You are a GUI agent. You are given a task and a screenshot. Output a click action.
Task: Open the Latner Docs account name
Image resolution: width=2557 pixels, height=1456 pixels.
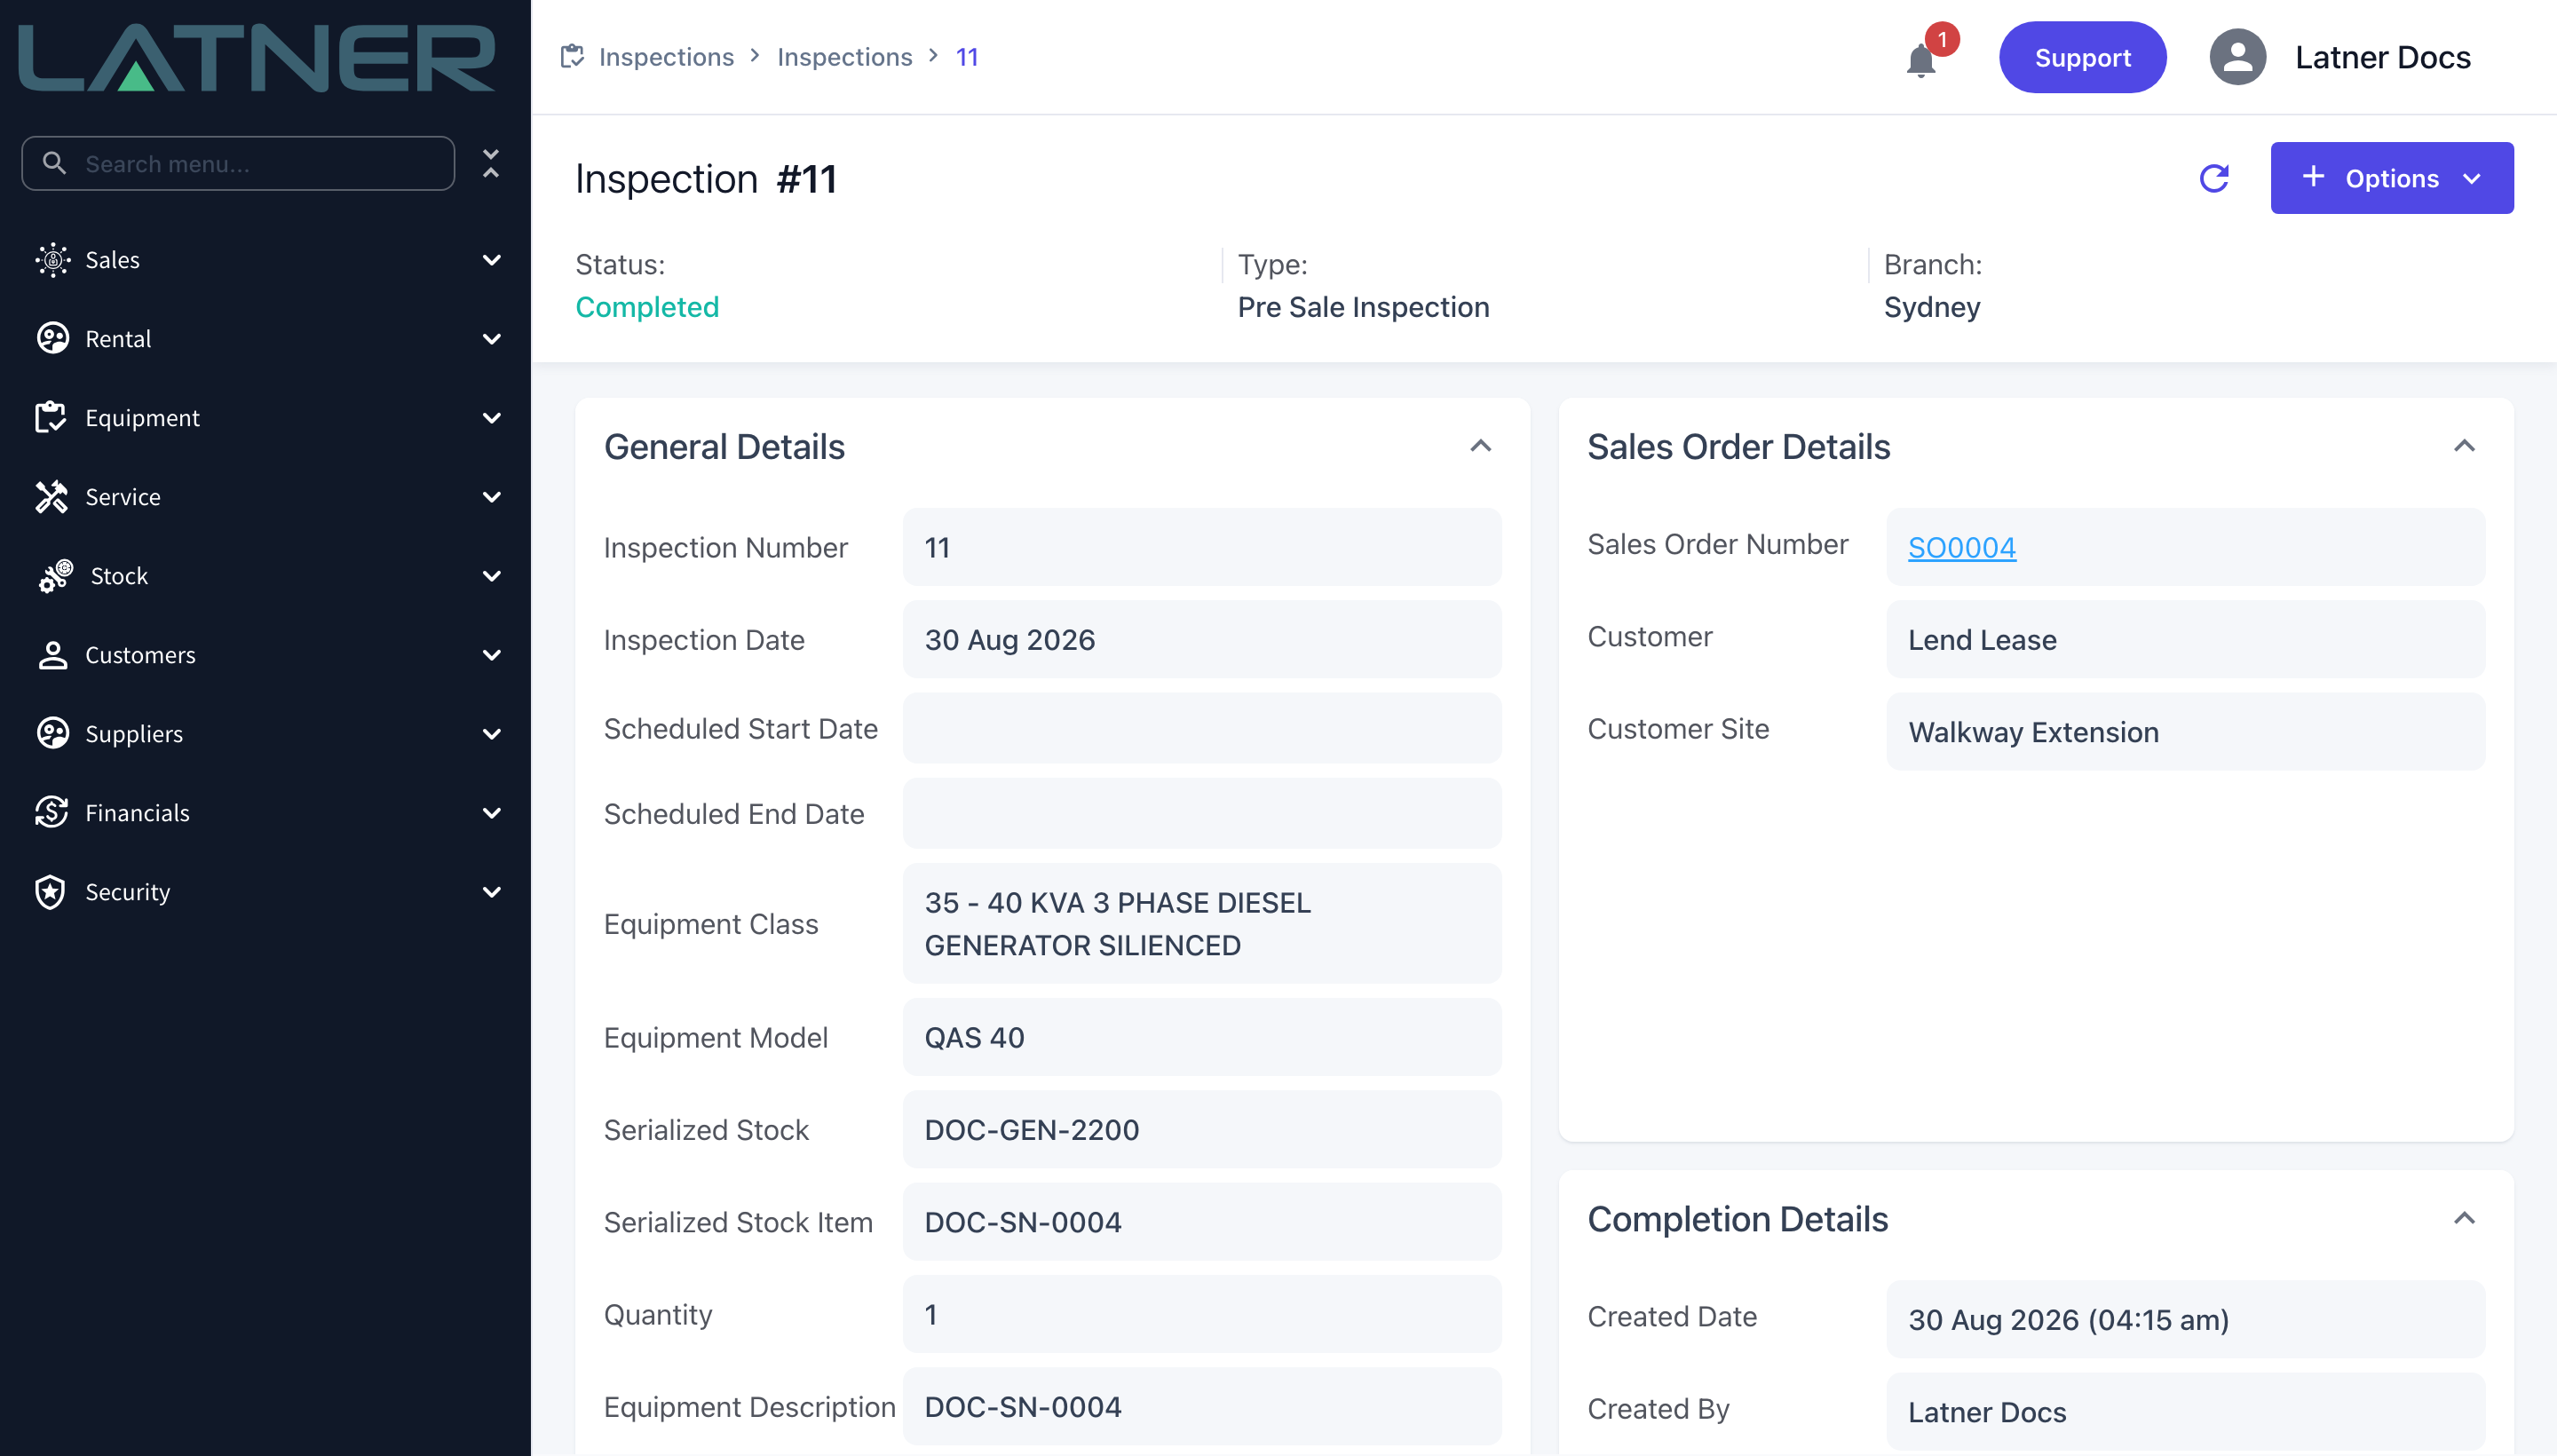coord(2382,57)
